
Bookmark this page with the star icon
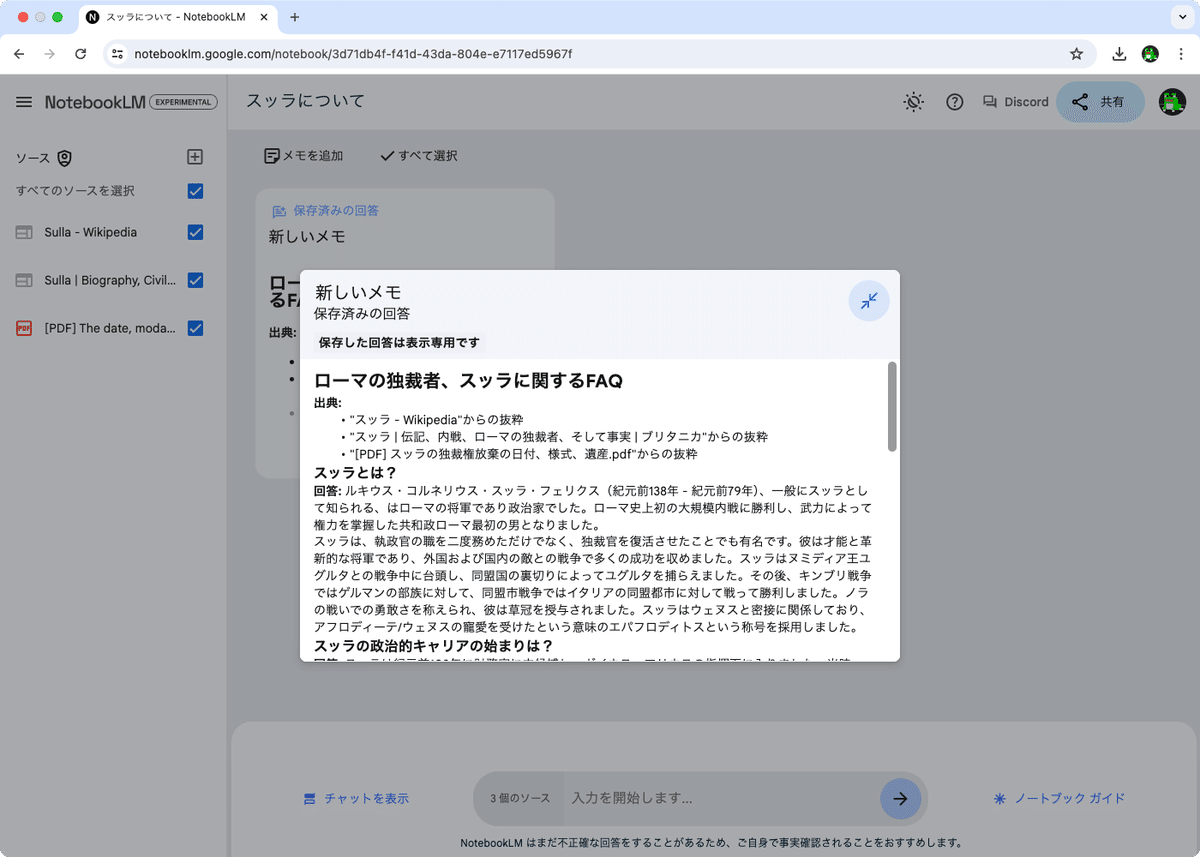tap(1076, 54)
